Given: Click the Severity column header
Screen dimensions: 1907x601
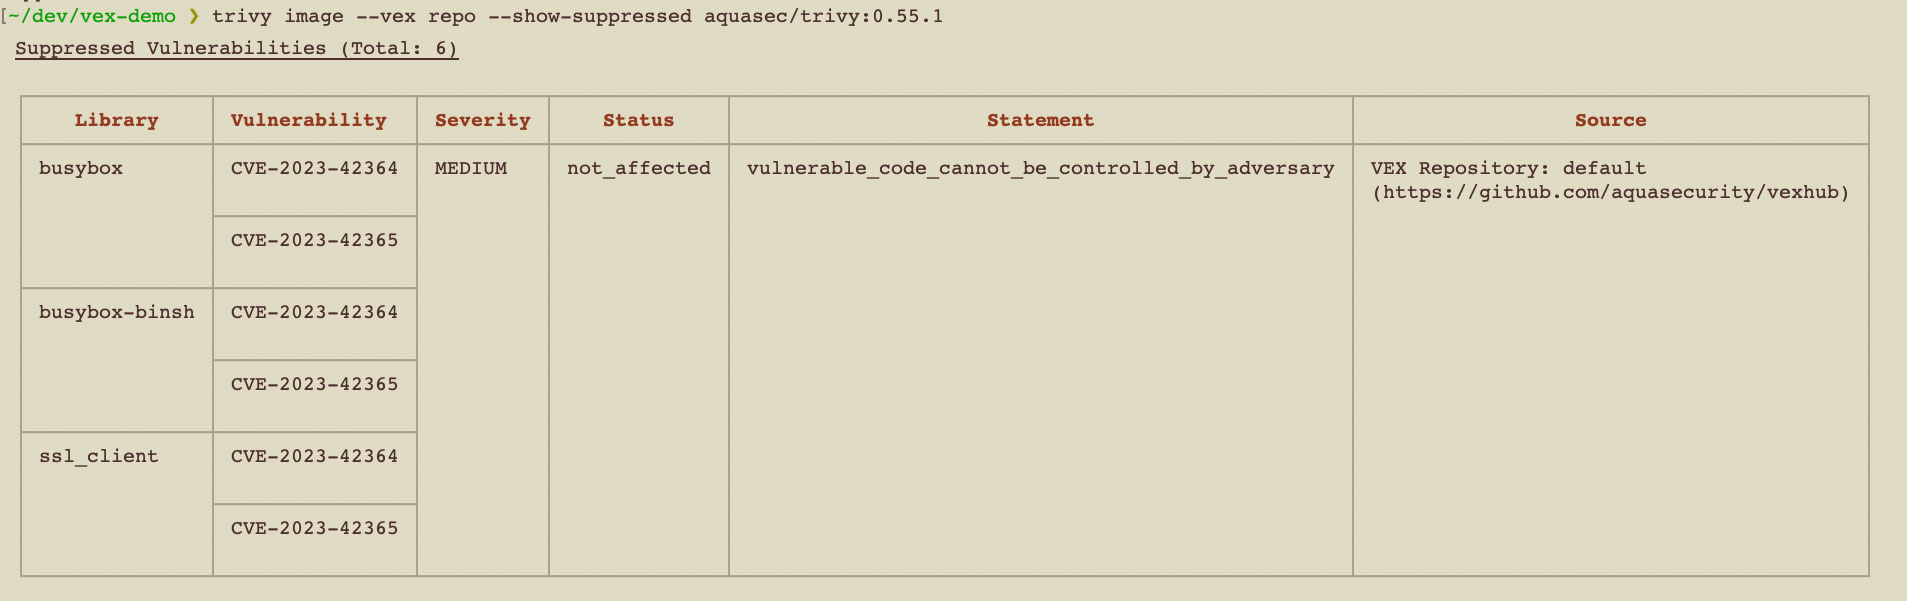Looking at the screenshot, I should tap(482, 120).
